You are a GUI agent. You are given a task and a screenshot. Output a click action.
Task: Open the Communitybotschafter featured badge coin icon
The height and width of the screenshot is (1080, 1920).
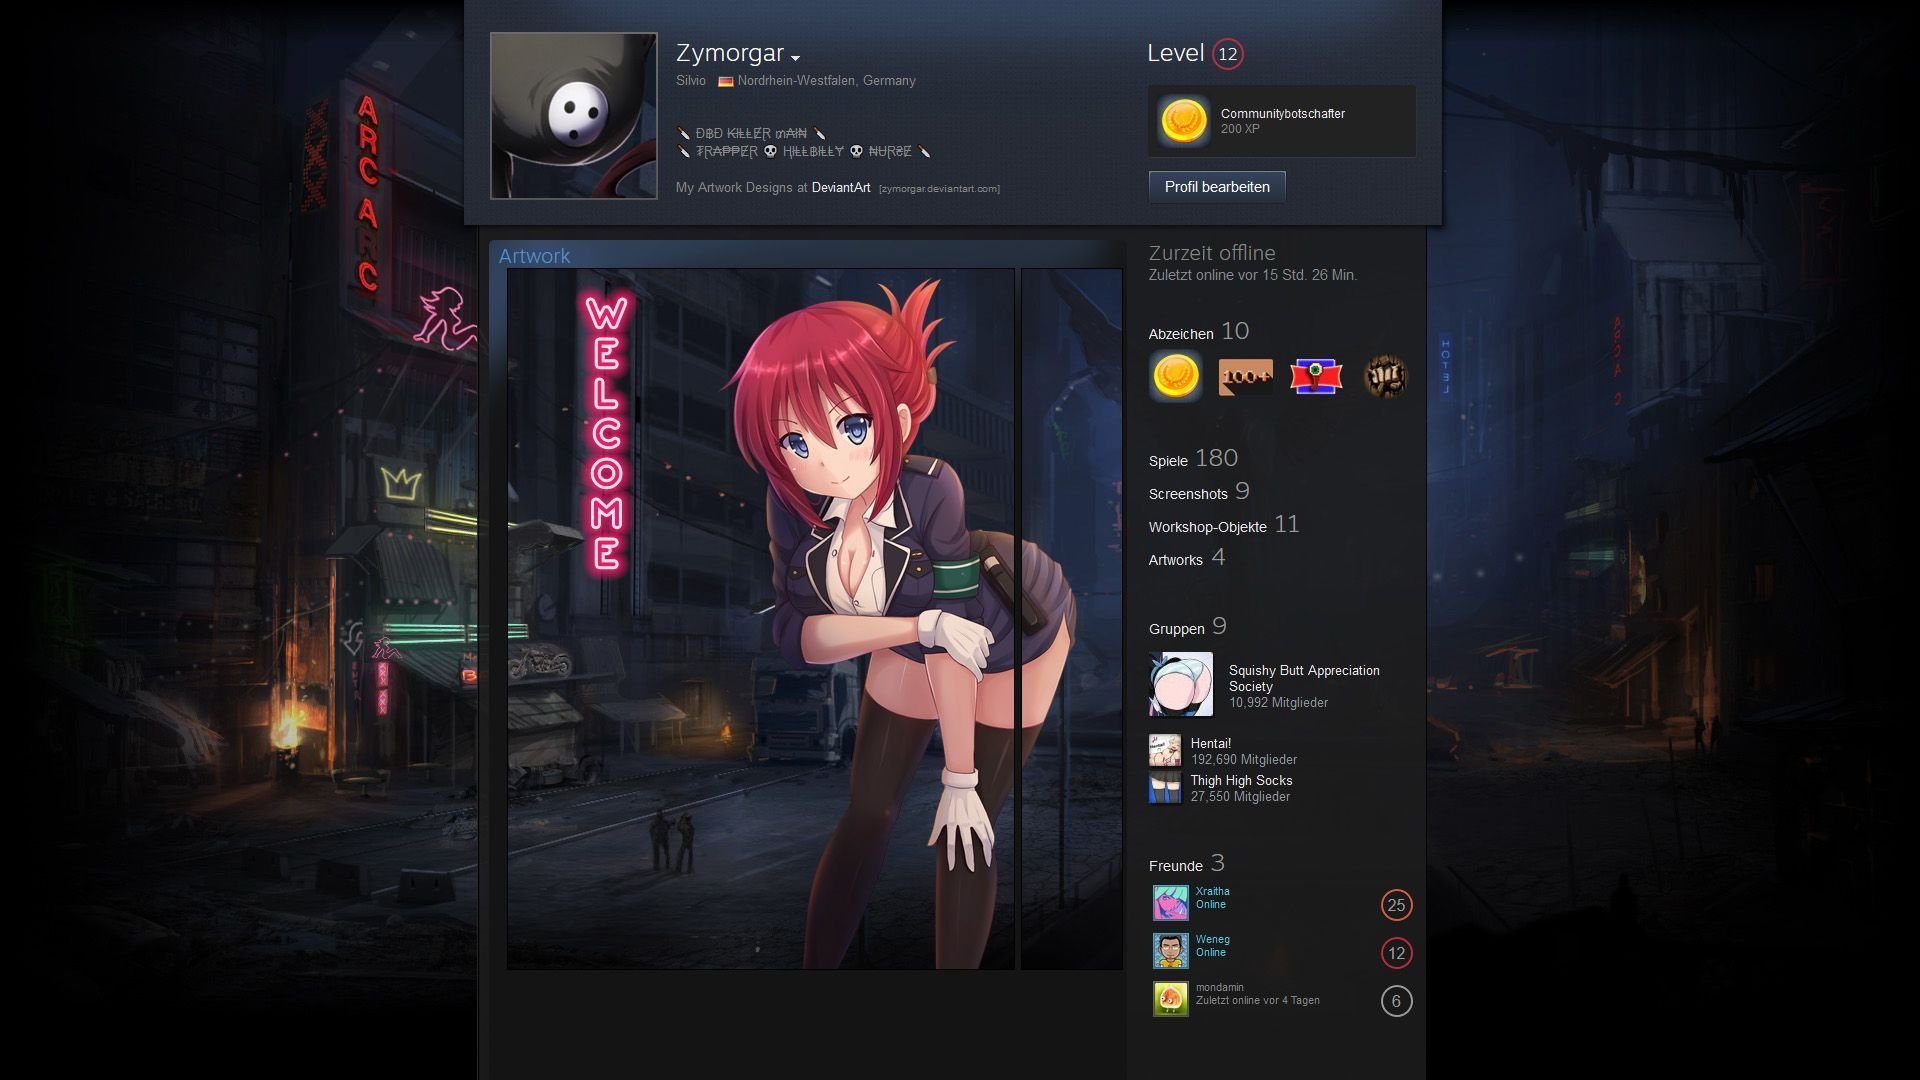pos(1183,121)
